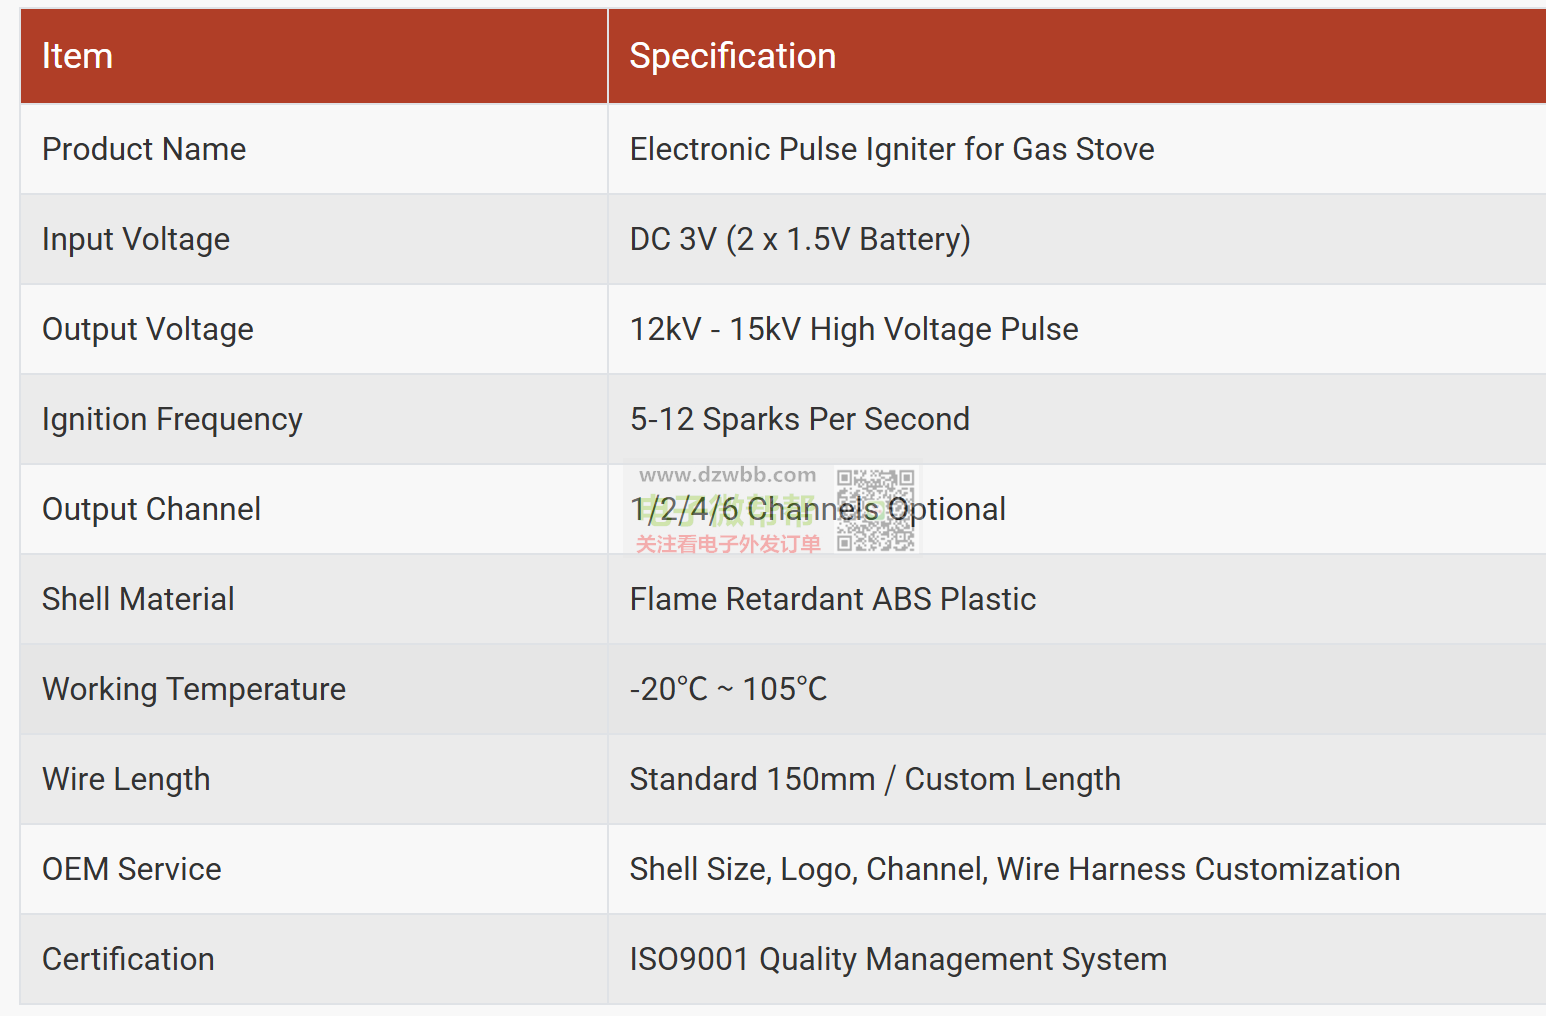Click the DC 3V battery specification
The image size is (1546, 1016).
coord(800,239)
